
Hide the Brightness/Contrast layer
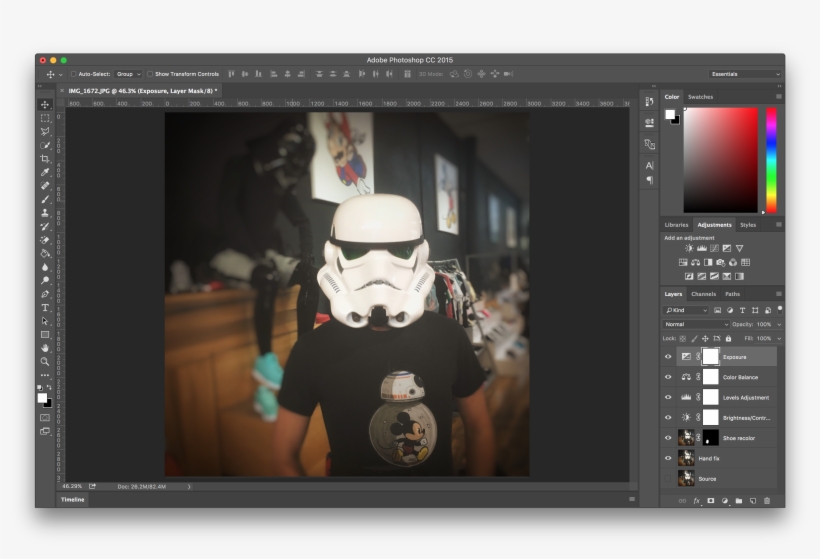pyautogui.click(x=668, y=418)
